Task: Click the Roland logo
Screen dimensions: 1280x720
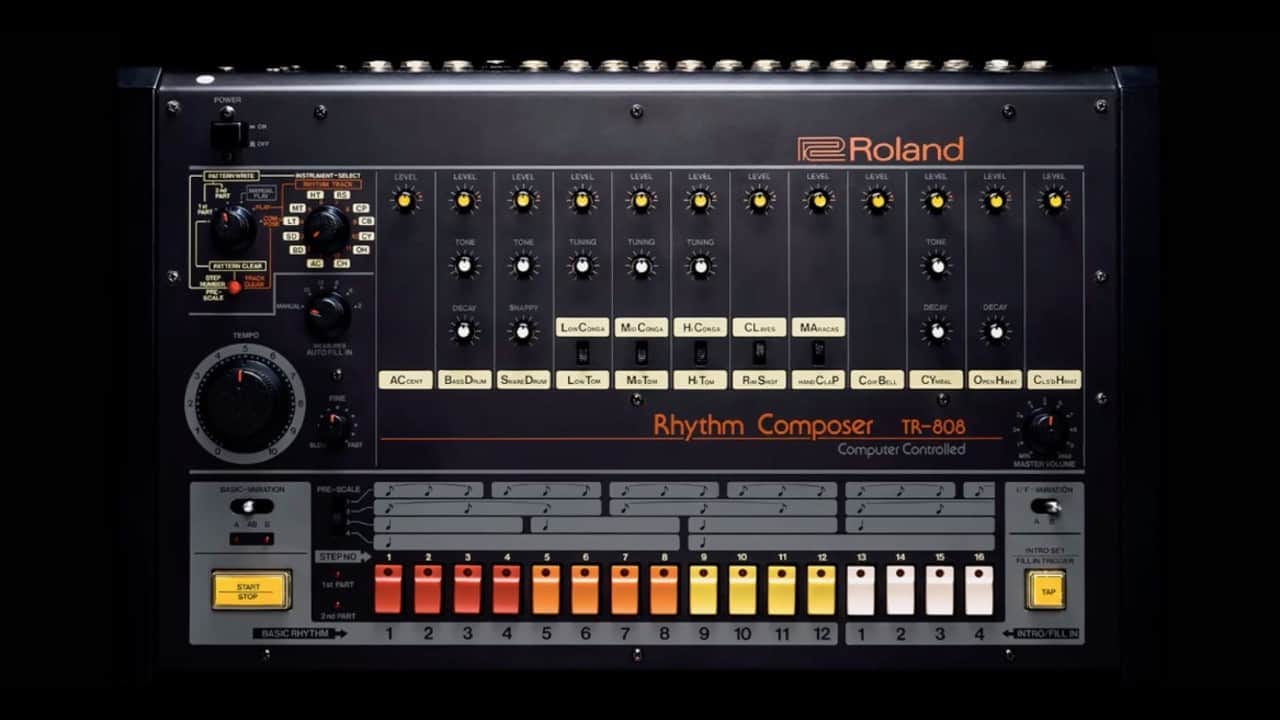Action: (x=881, y=149)
